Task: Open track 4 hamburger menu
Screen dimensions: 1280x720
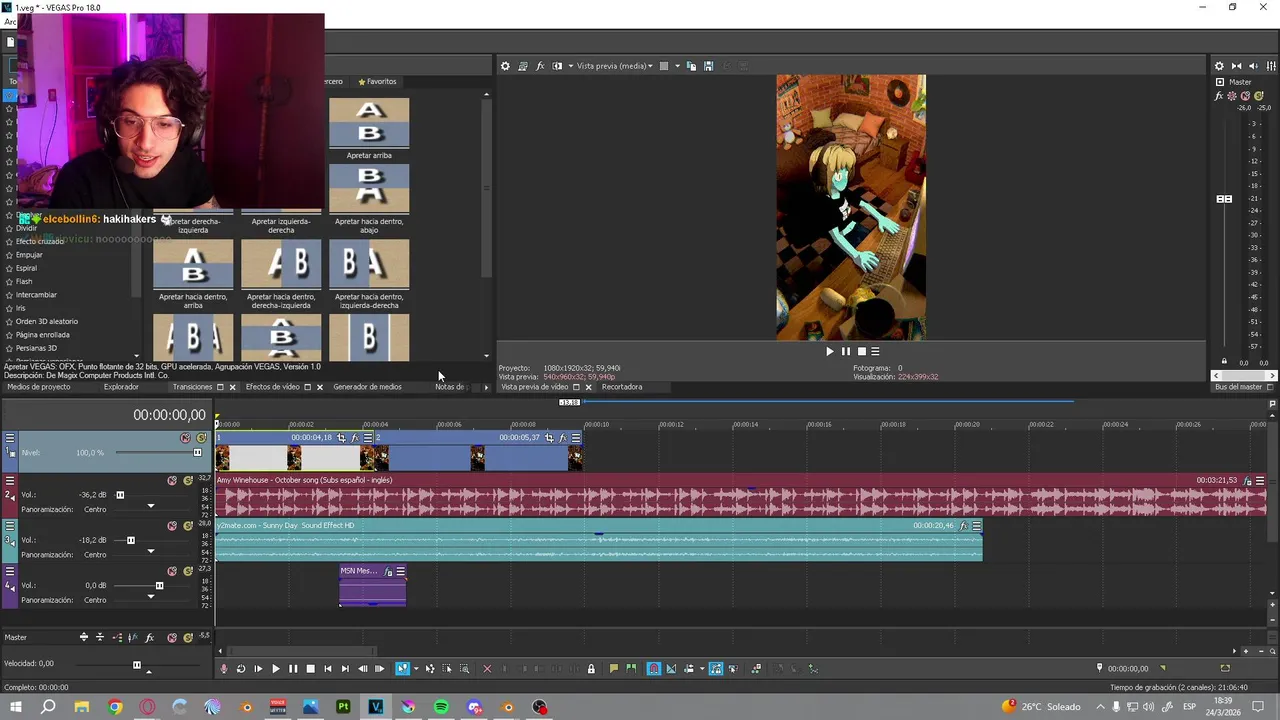Action: (x=10, y=571)
